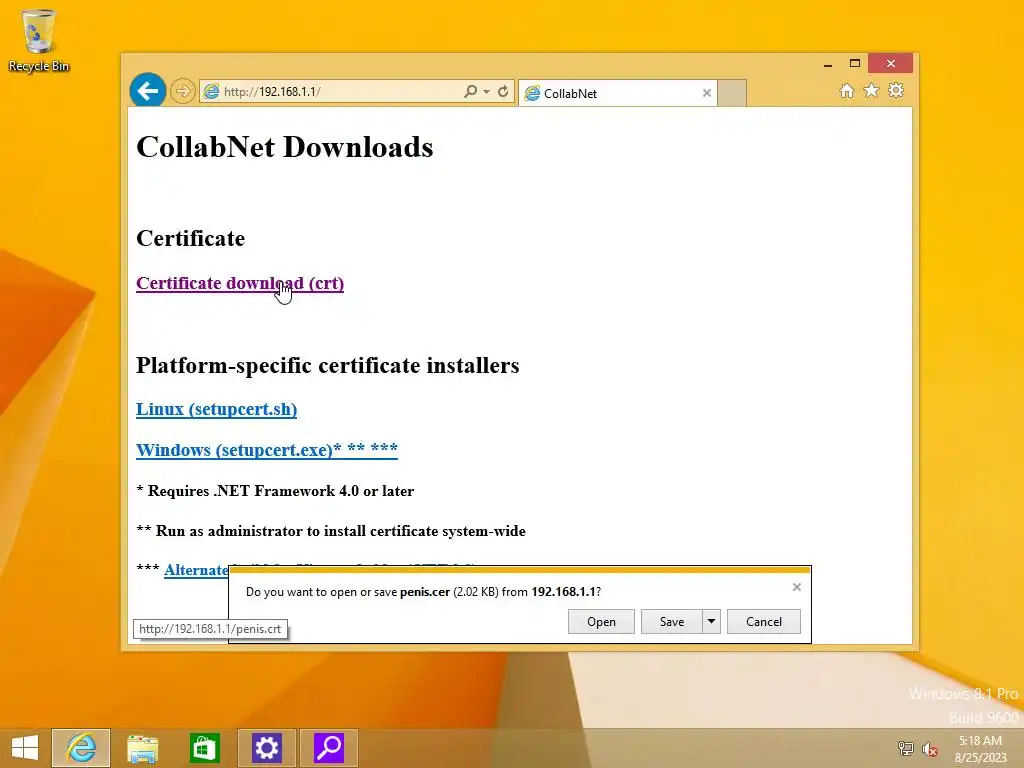
Task: Minimize the Internet Explorer window
Action: point(827,64)
